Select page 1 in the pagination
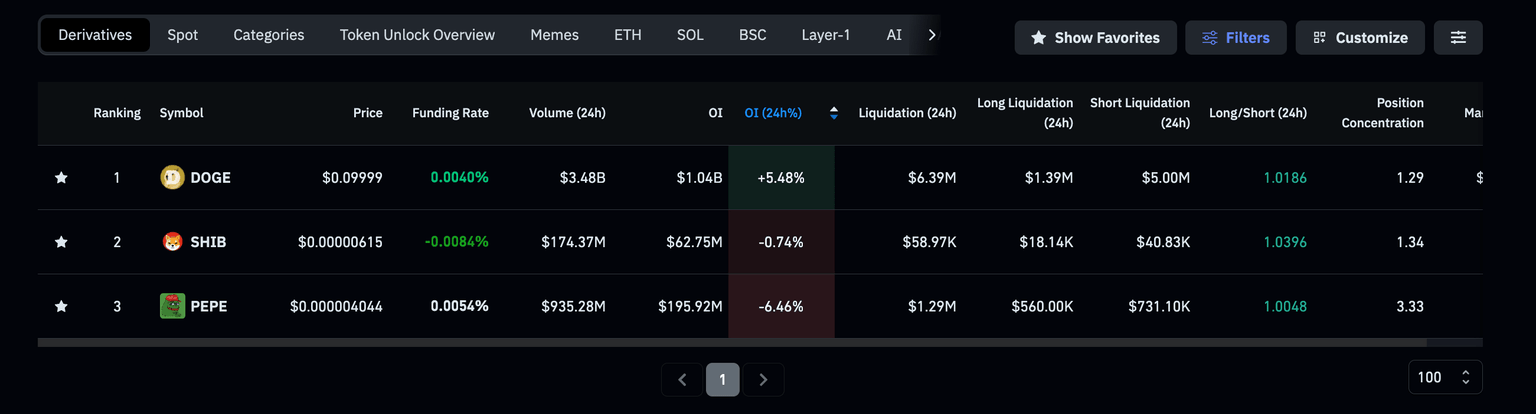Image resolution: width=1536 pixels, height=414 pixels. (722, 380)
